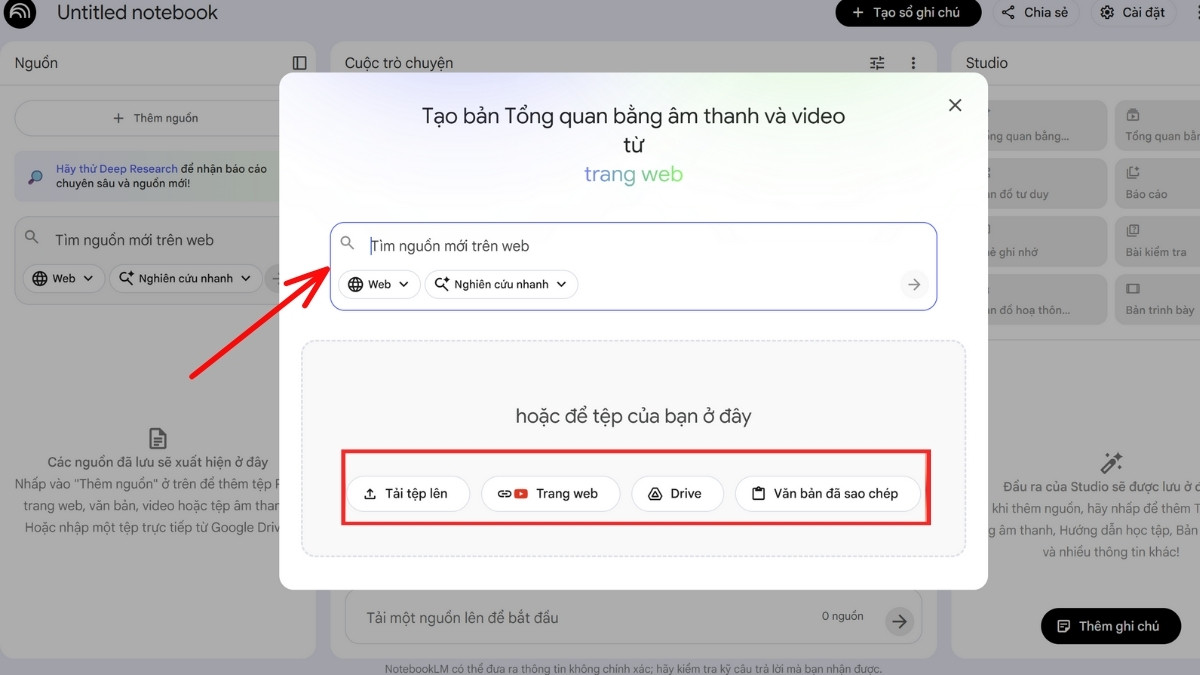Screen dimensions: 1200x675
Task: Upload a file with Tải tệp lên
Action: [x=408, y=493]
